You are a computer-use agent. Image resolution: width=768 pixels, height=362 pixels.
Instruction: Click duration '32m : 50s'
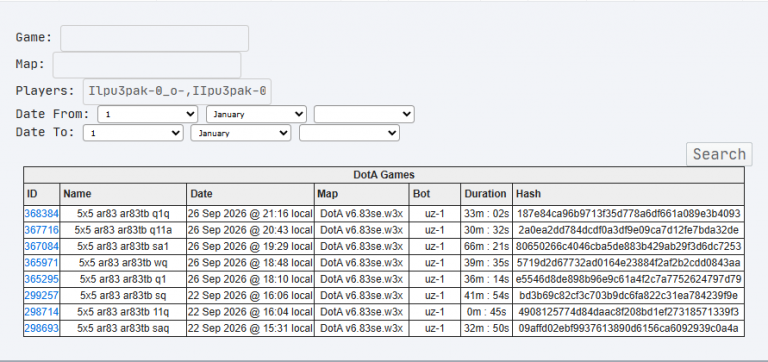[x=486, y=328]
